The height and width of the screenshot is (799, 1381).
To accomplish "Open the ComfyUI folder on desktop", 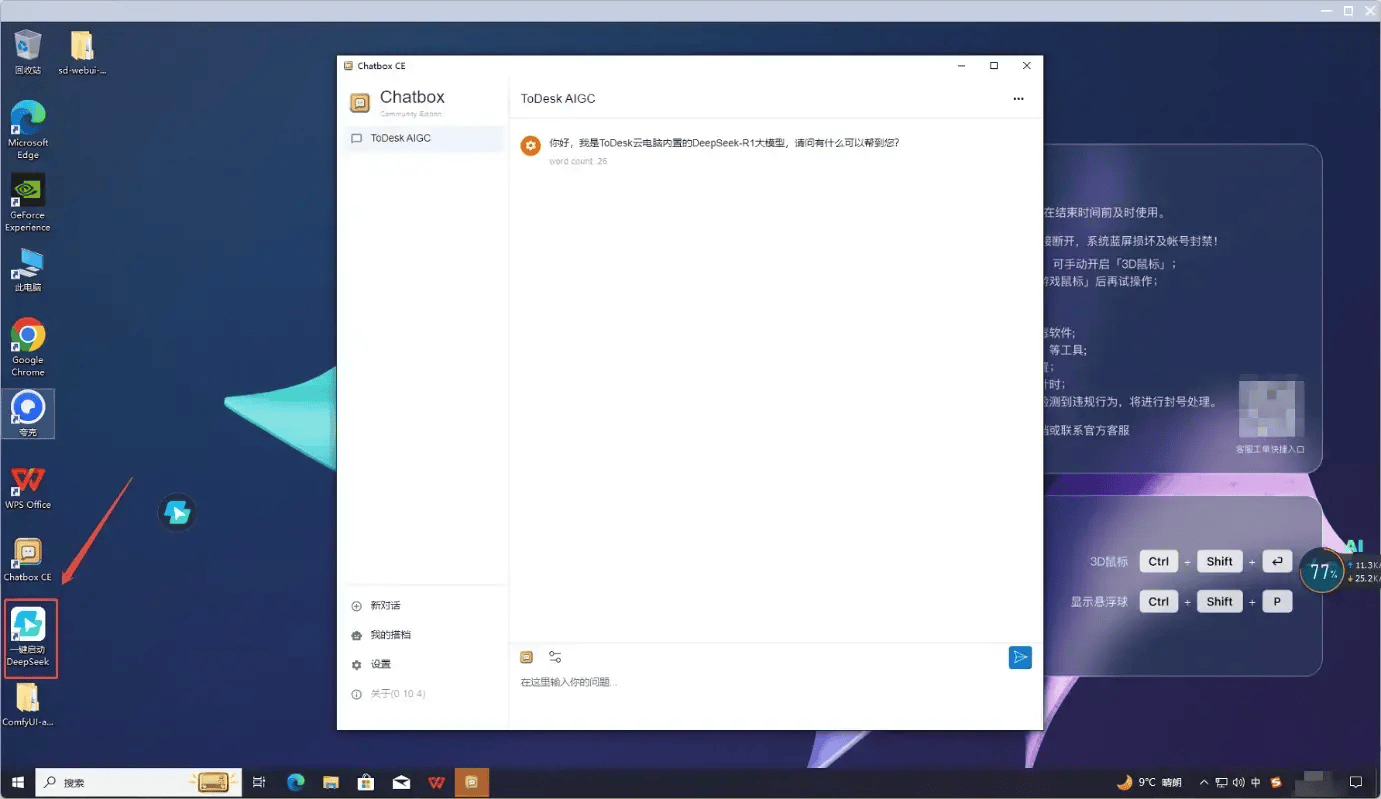I will tap(28, 704).
